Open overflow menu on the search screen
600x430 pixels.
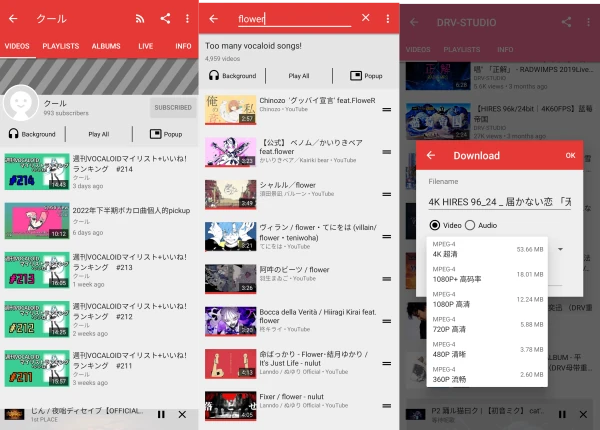pos(388,18)
